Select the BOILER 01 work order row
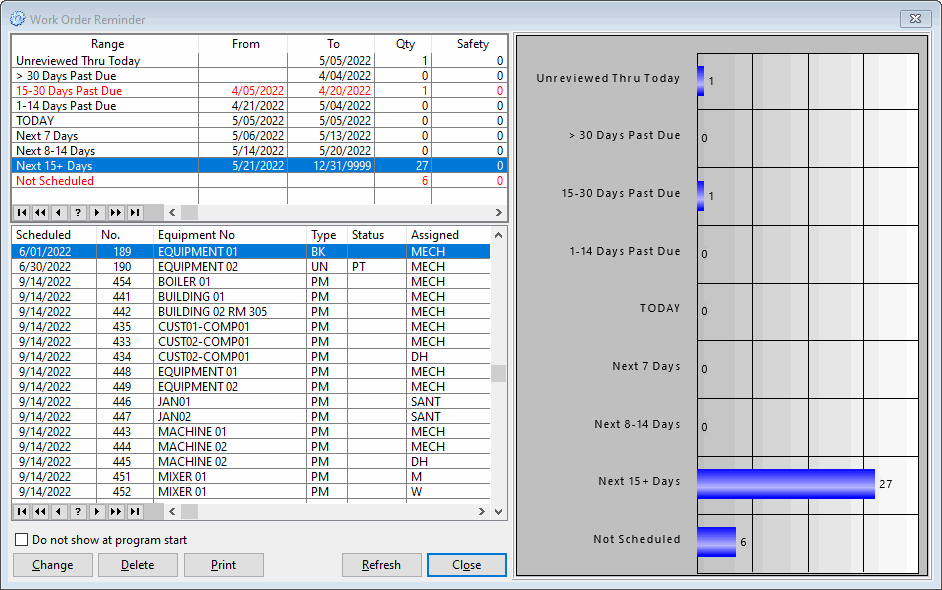 click(200, 282)
